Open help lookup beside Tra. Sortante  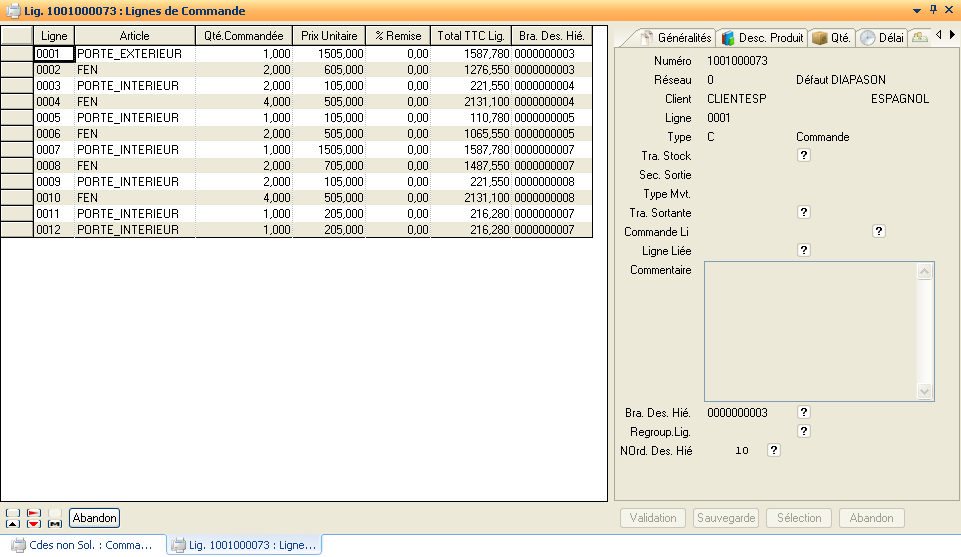tap(803, 213)
